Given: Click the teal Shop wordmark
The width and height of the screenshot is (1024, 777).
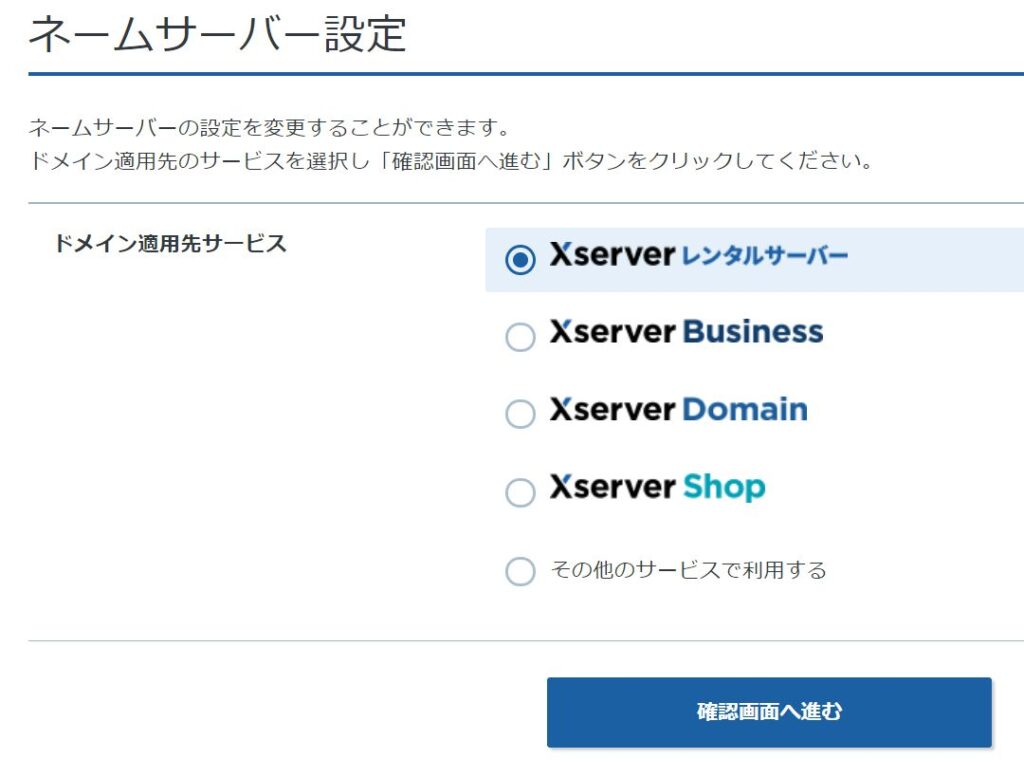Looking at the screenshot, I should [x=724, y=487].
